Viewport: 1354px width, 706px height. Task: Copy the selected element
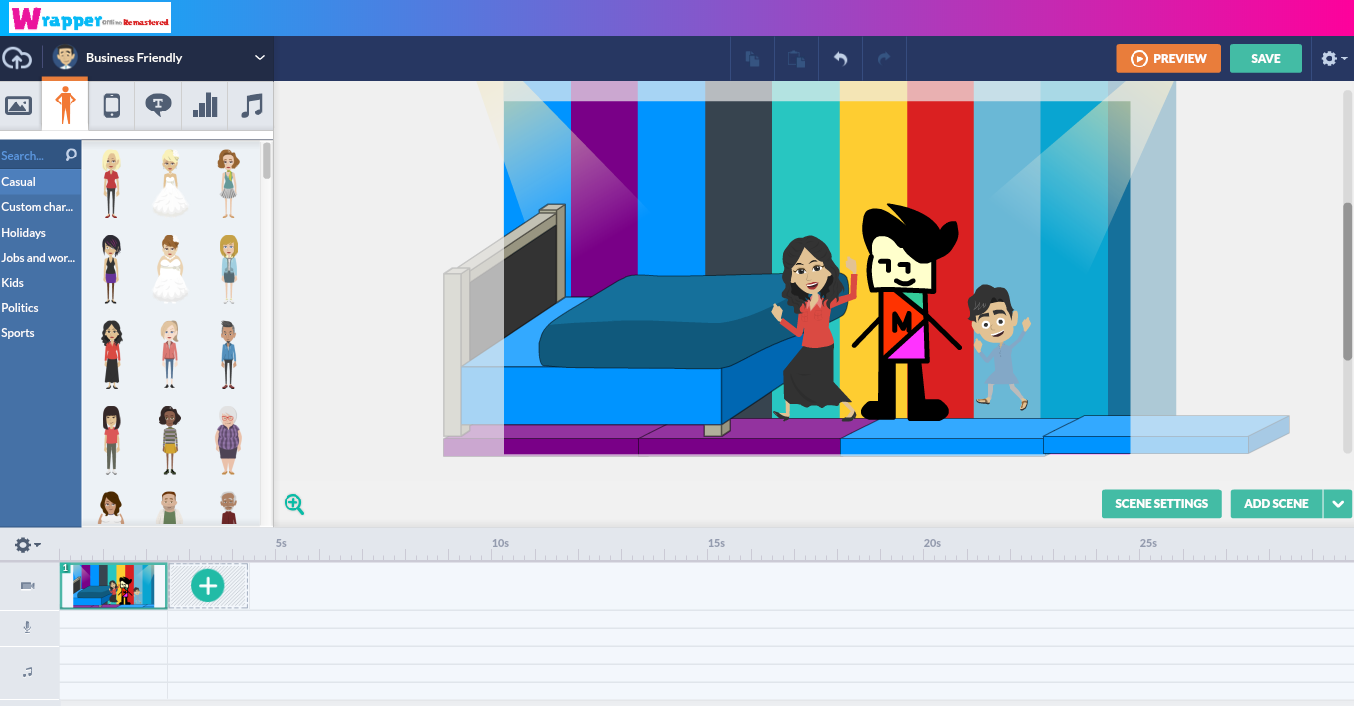752,58
